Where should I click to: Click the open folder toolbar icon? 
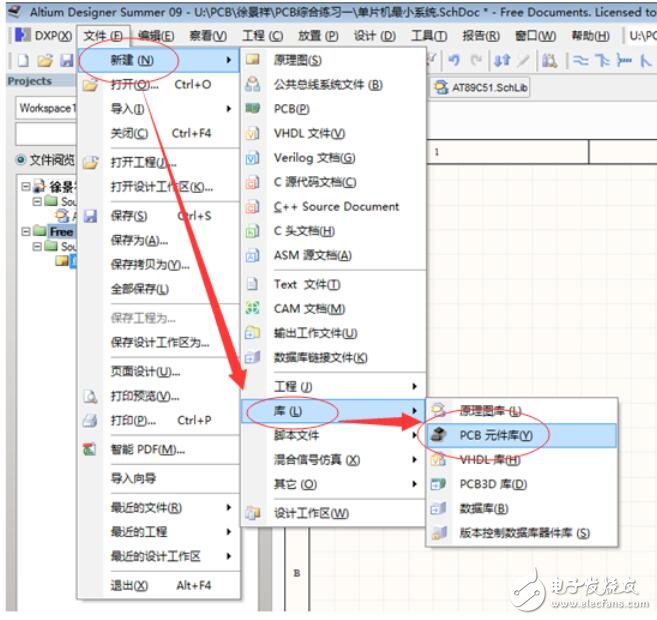[x=45, y=61]
